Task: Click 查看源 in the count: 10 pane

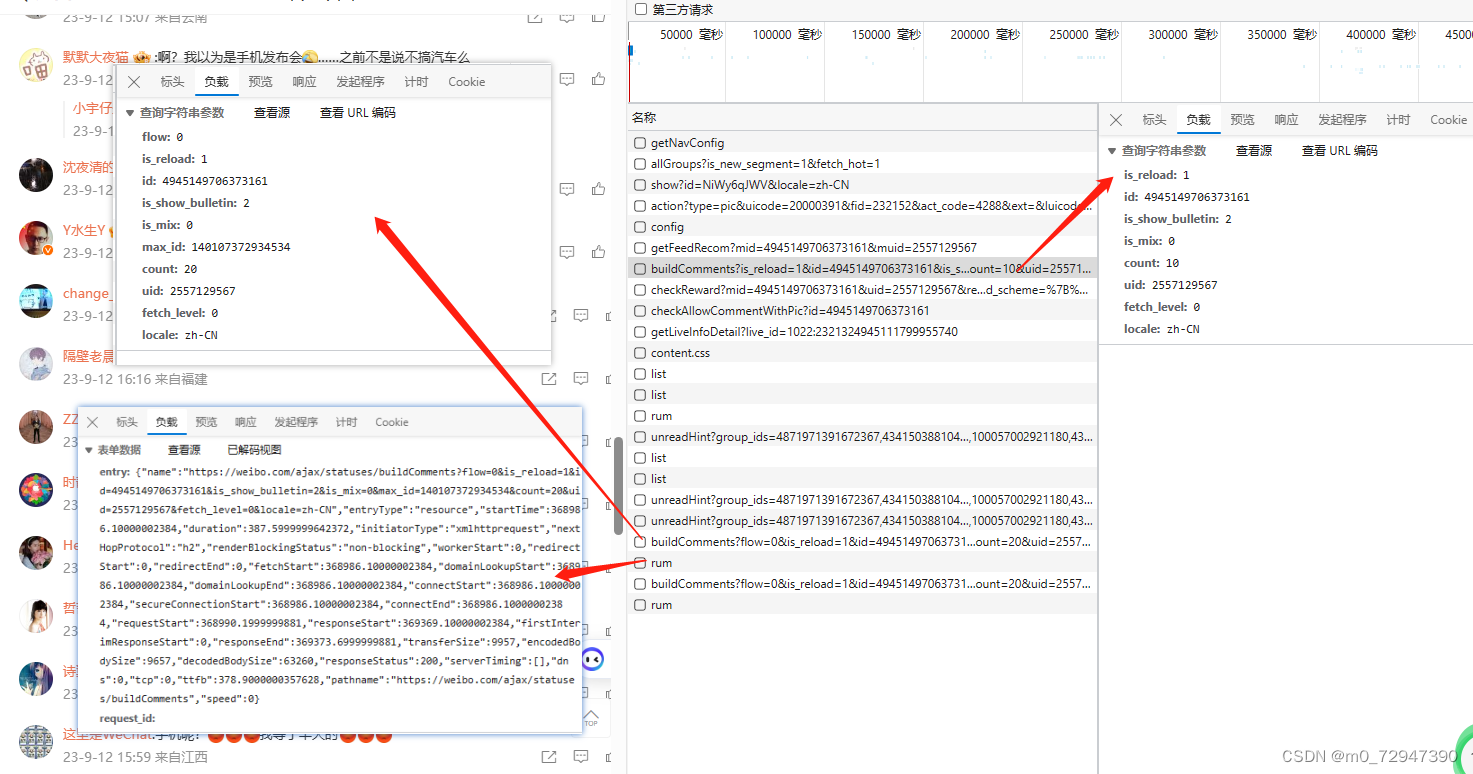Action: click(x=1254, y=151)
